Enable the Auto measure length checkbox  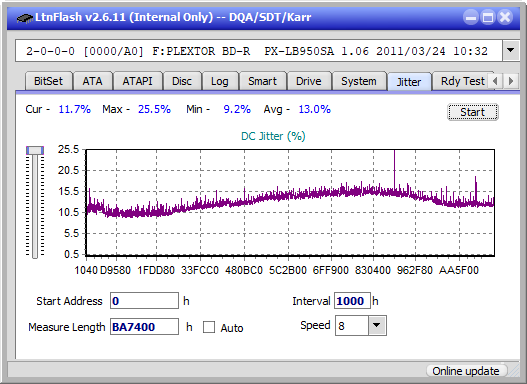(x=209, y=327)
